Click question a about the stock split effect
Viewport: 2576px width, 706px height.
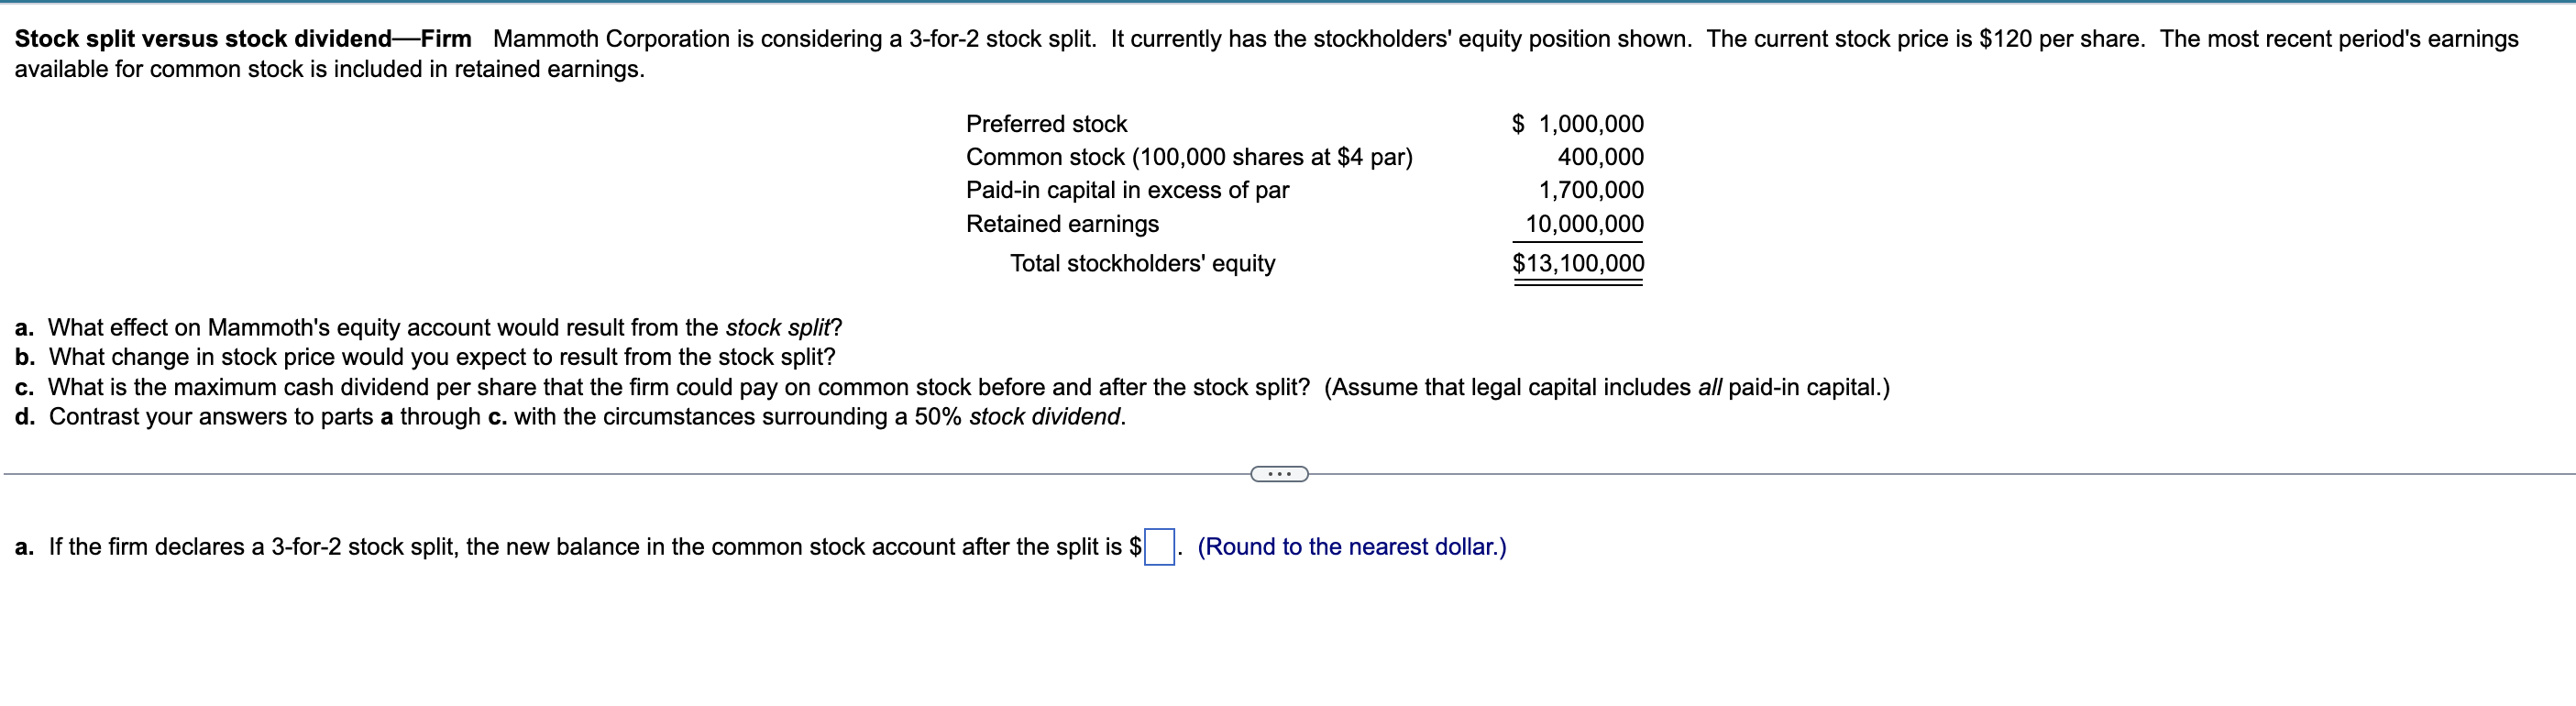[429, 328]
